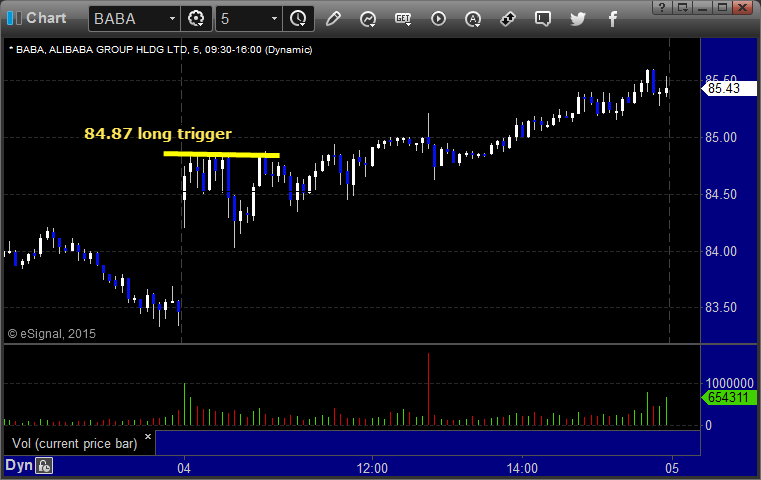
Task: Click the tall red volume spike bar
Action: [x=428, y=389]
